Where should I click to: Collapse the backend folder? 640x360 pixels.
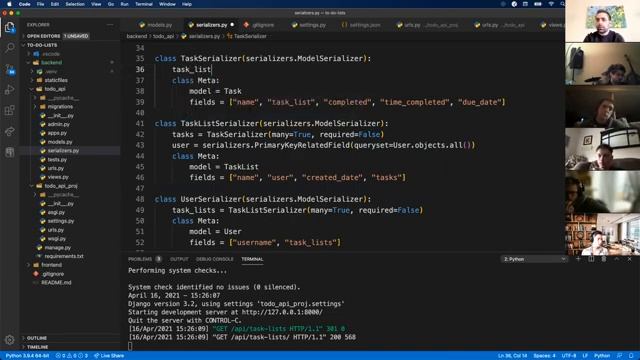51,62
